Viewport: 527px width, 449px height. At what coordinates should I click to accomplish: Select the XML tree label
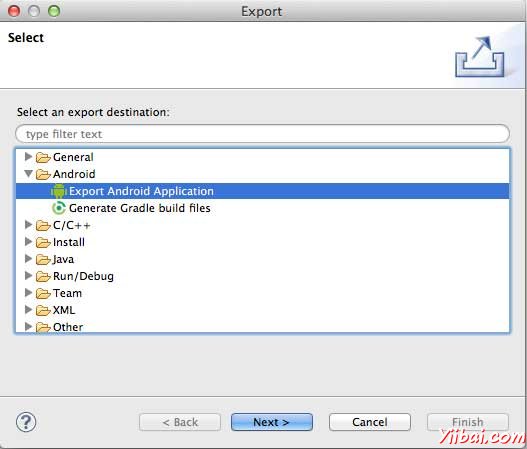tap(64, 310)
